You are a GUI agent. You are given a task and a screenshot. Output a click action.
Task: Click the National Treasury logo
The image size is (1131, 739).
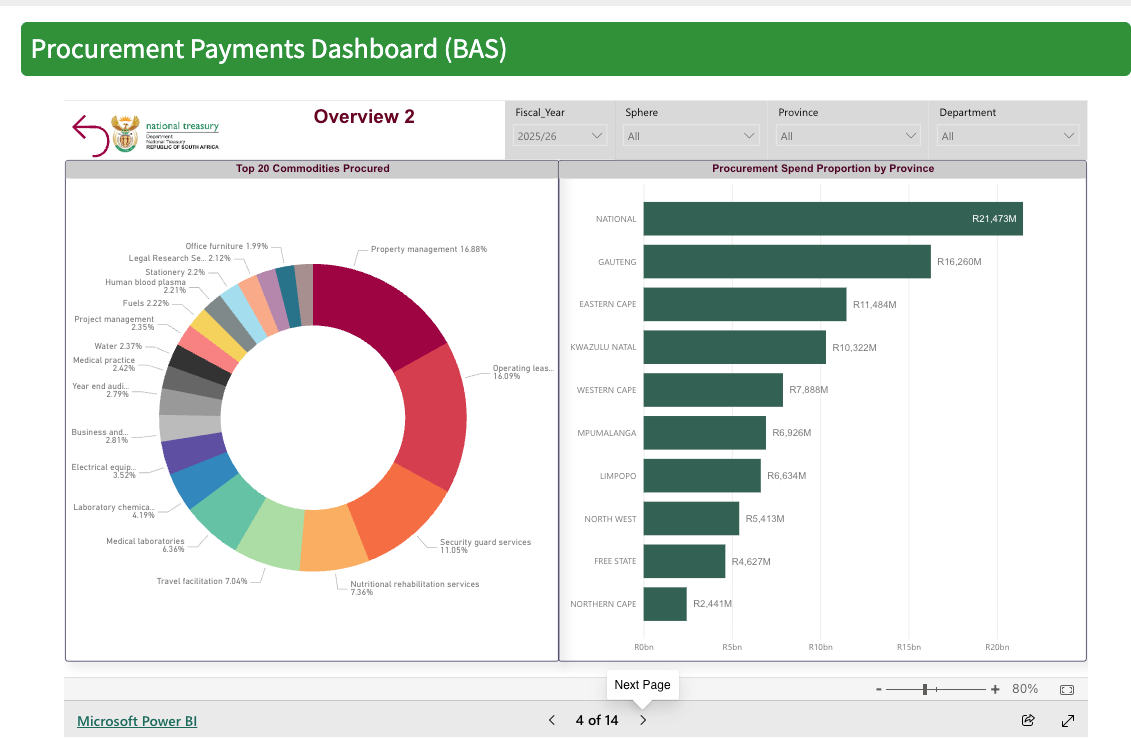(x=166, y=132)
